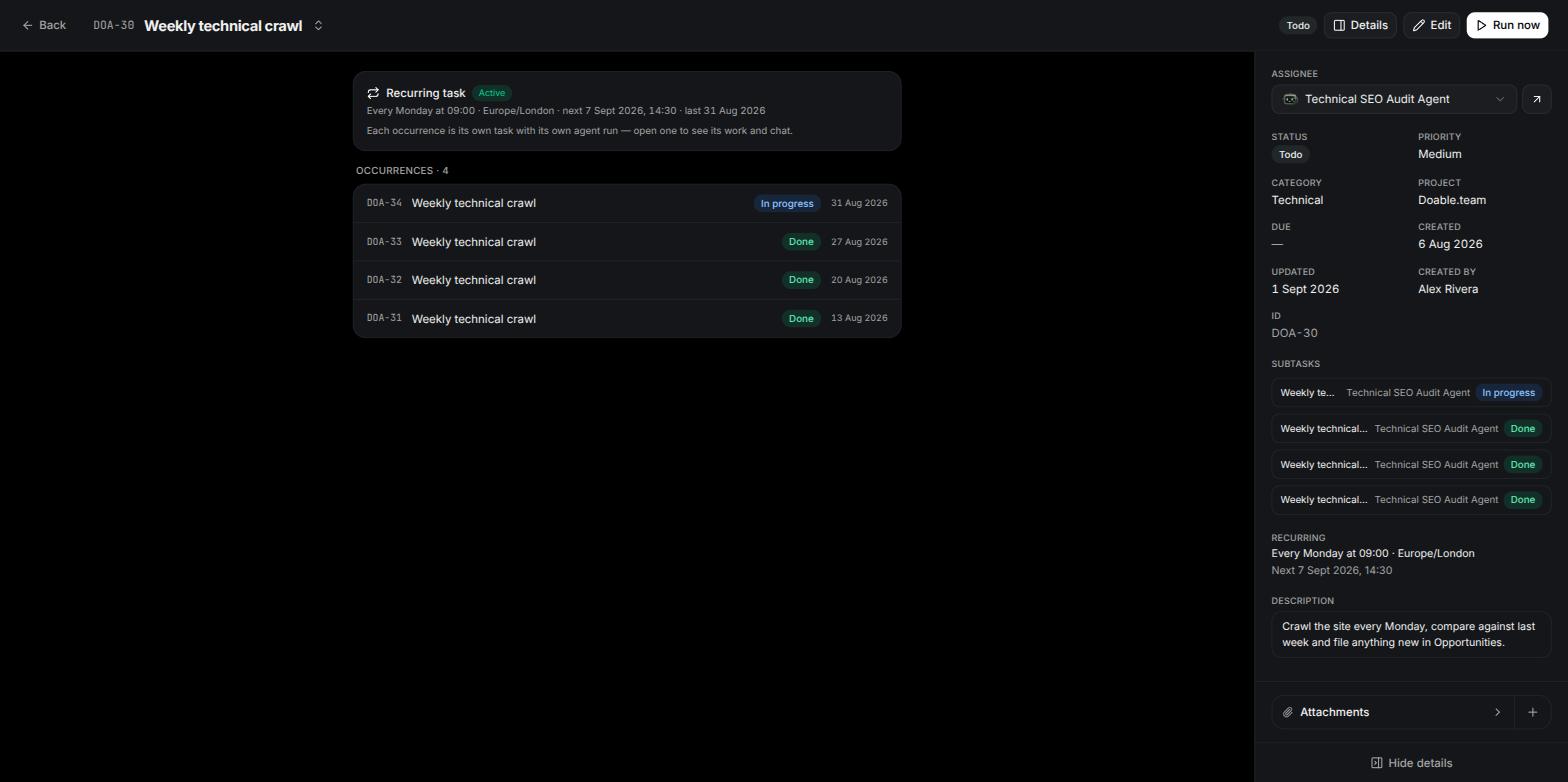Change the Medium priority value
Image resolution: width=1568 pixels, height=782 pixels.
pos(1439,154)
